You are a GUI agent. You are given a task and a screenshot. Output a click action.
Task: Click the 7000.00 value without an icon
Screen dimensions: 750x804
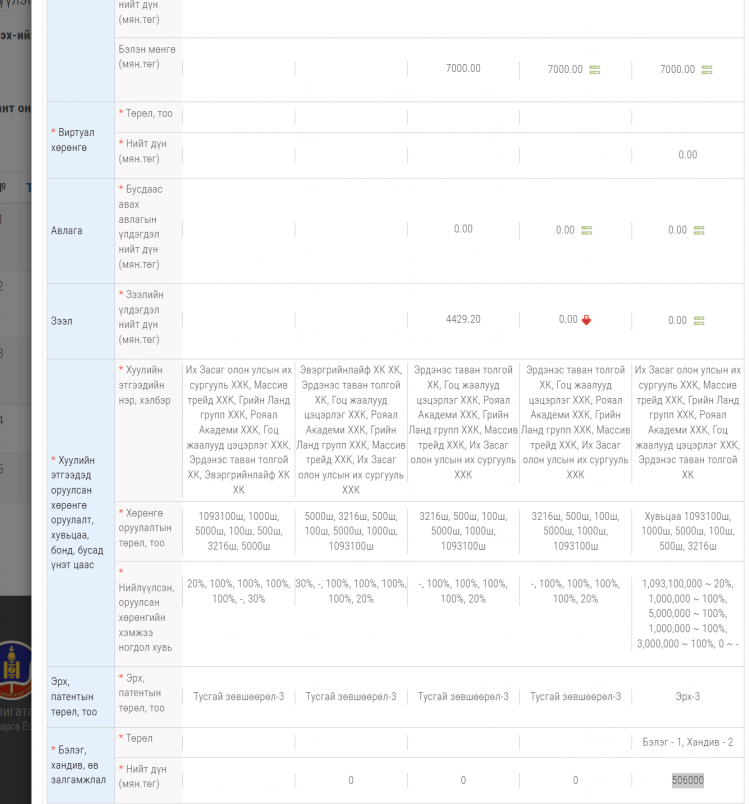[463, 68]
